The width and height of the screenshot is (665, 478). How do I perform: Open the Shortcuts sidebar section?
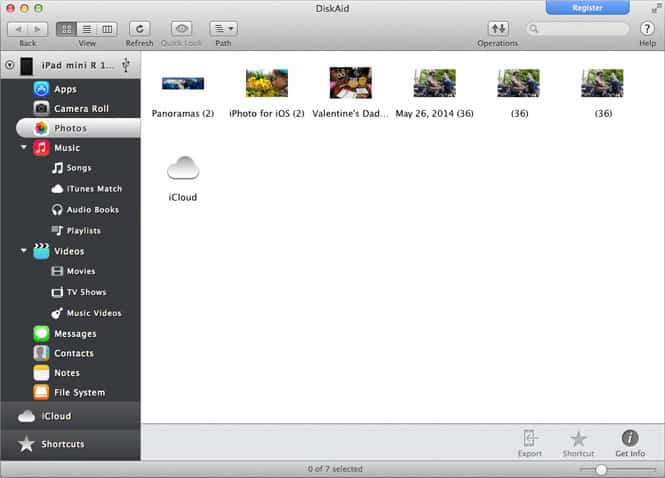(62, 444)
